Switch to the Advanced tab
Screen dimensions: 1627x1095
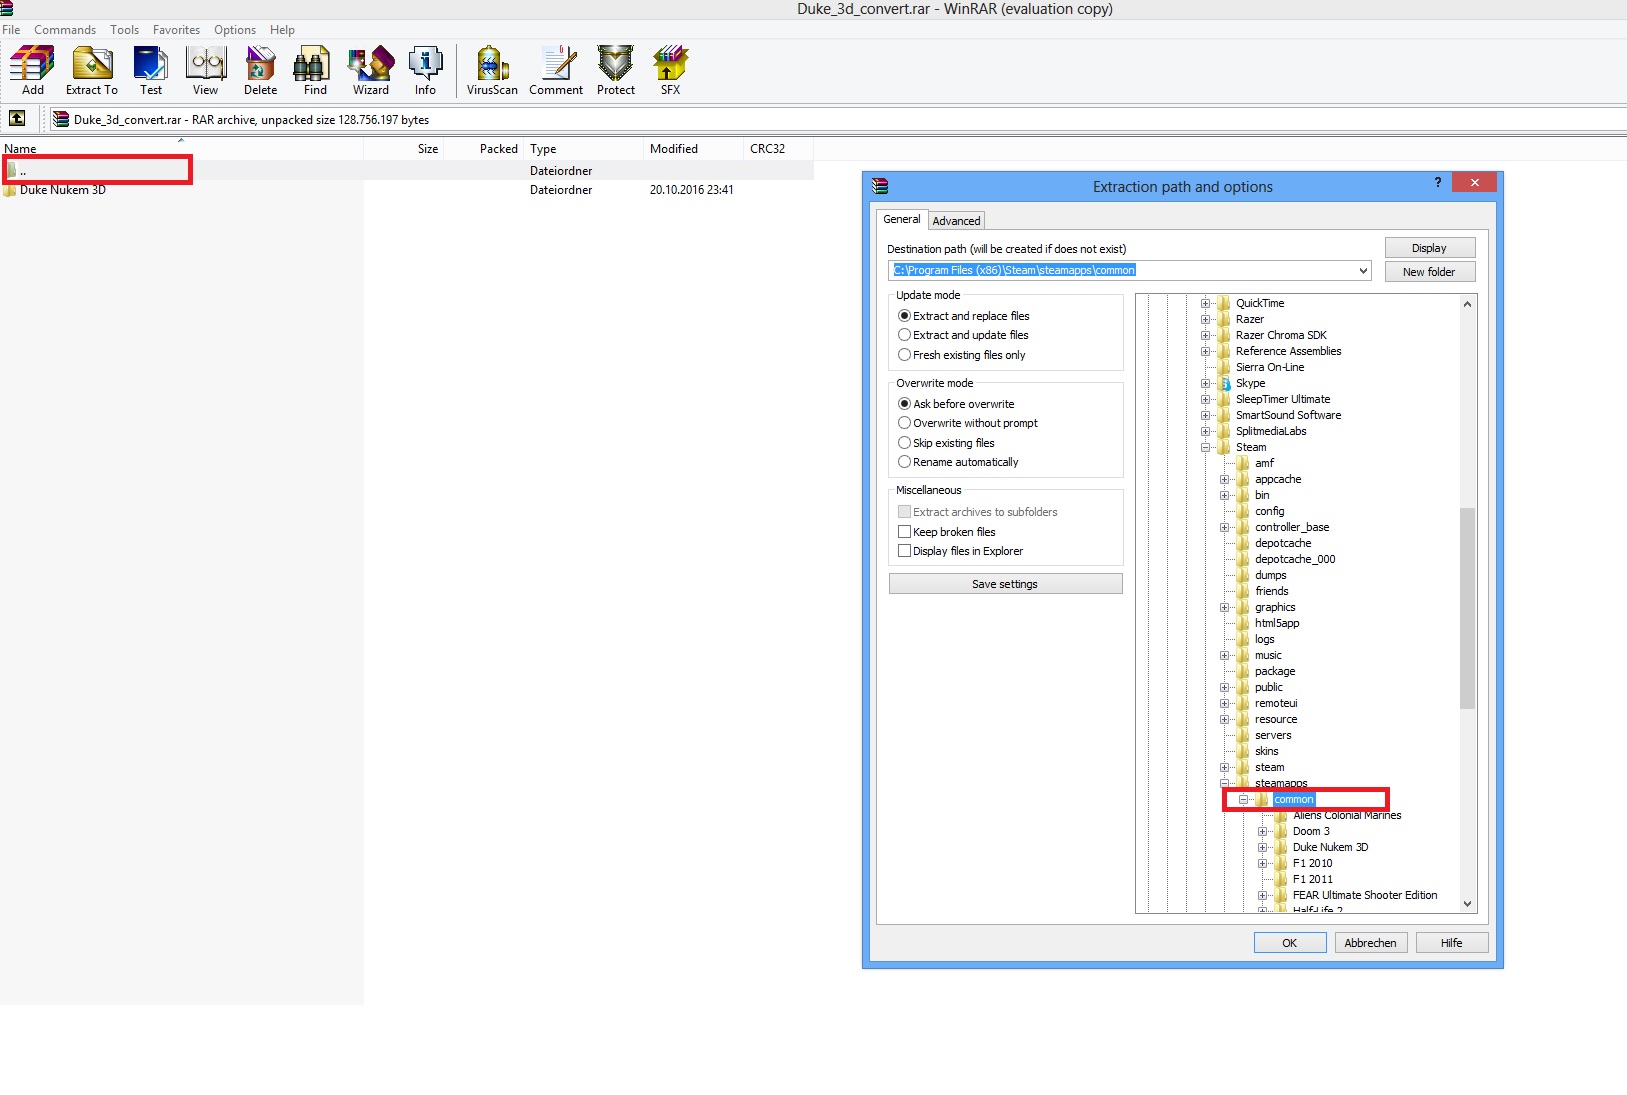pyautogui.click(x=956, y=221)
